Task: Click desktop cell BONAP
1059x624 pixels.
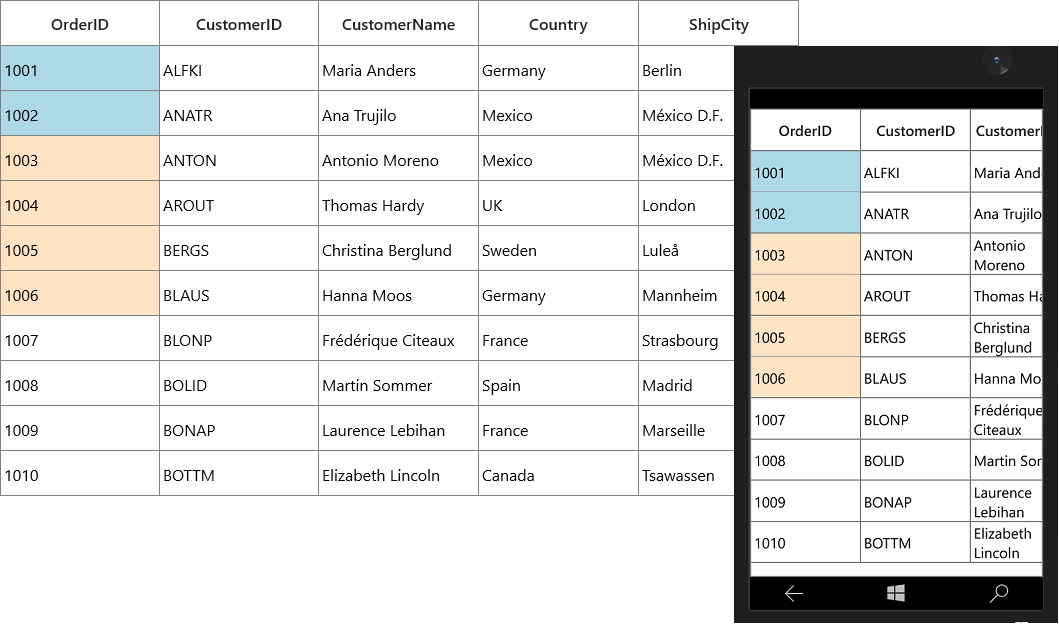Action: point(239,429)
